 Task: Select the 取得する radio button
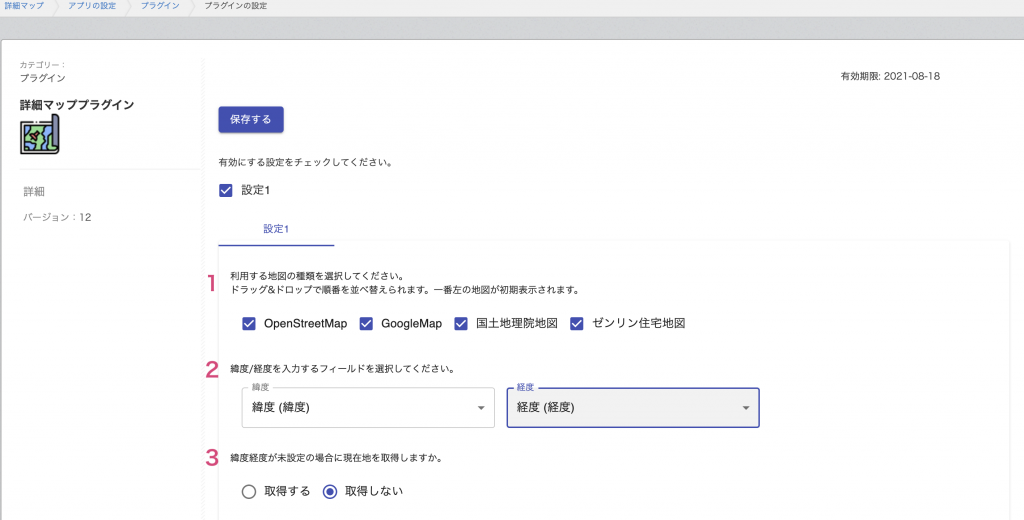(x=249, y=492)
